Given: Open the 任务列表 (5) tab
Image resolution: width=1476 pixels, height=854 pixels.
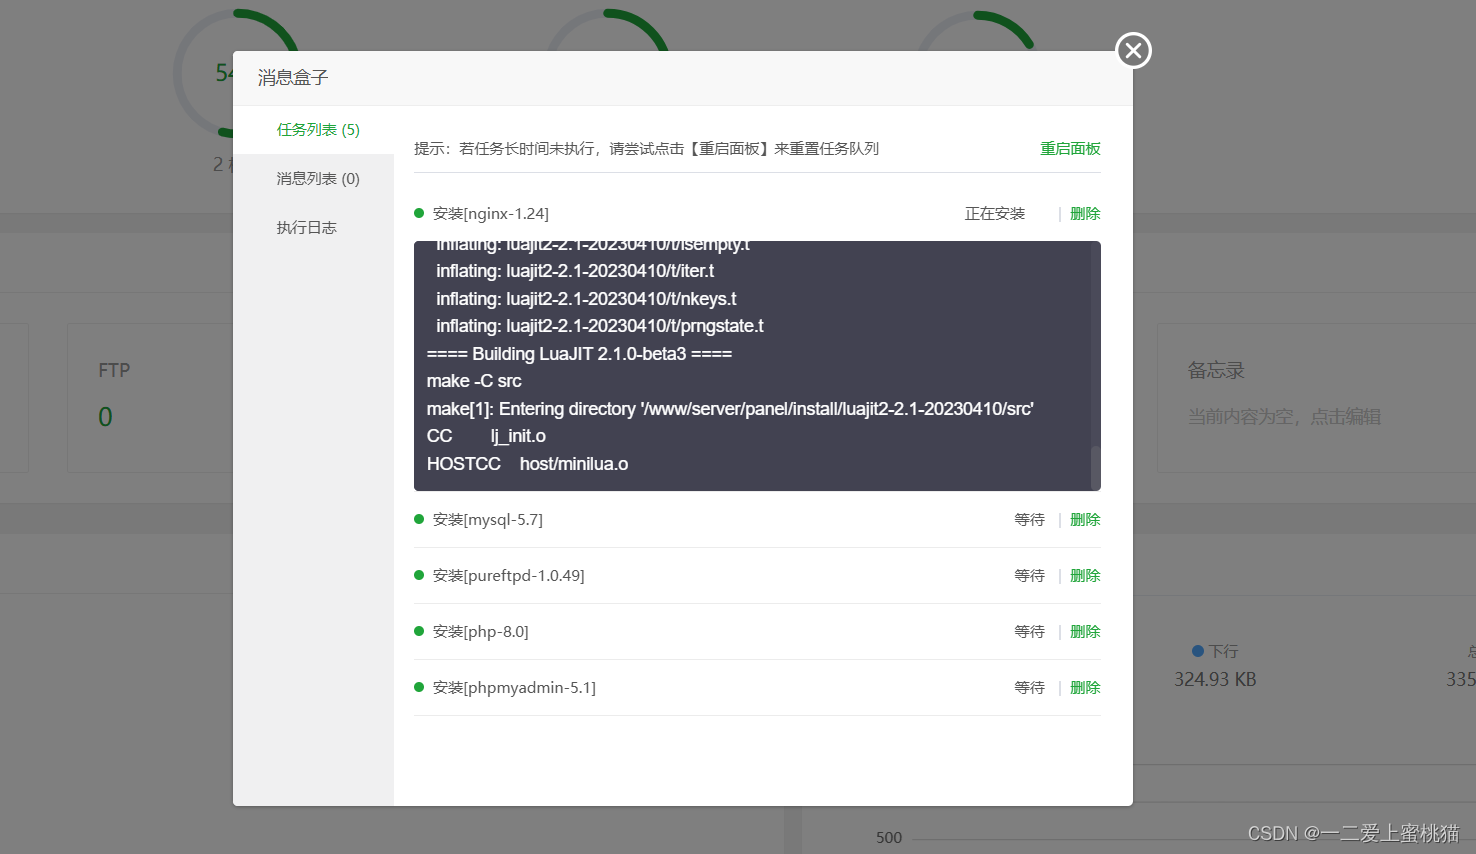Looking at the screenshot, I should pos(318,130).
